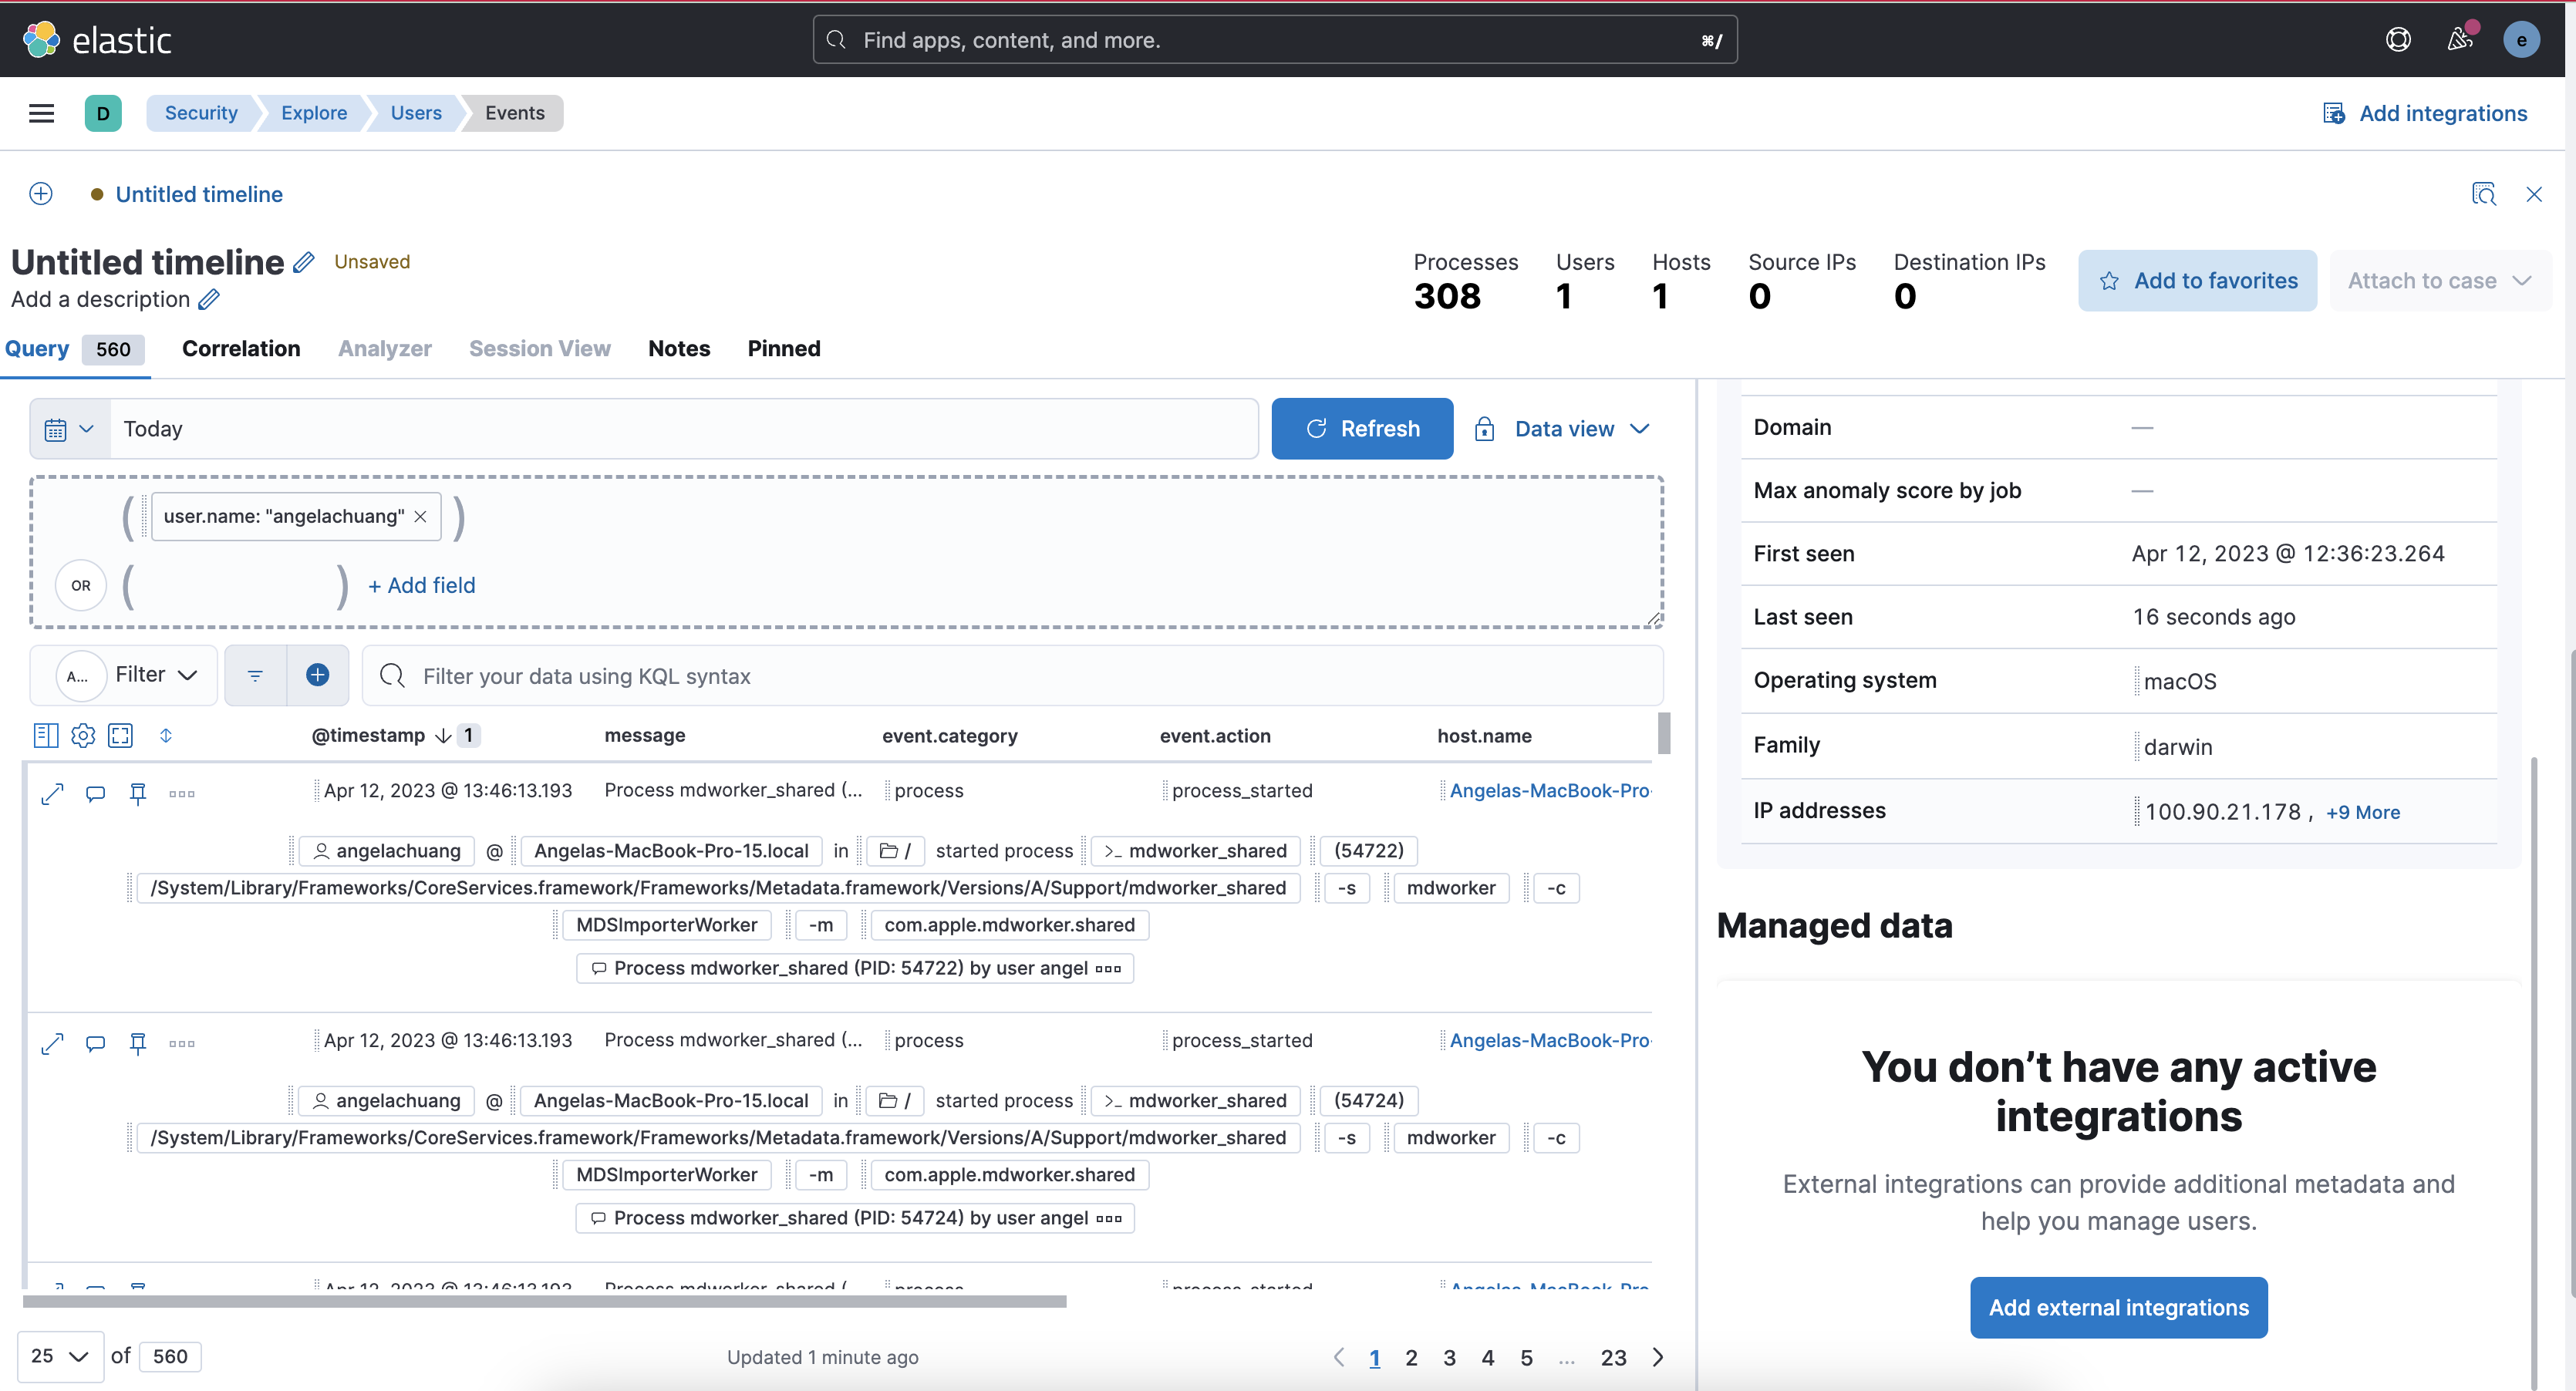Viewport: 2576px width, 1391px height.
Task: Open the date quick menu dropdown
Action: pyautogui.click(x=69, y=428)
